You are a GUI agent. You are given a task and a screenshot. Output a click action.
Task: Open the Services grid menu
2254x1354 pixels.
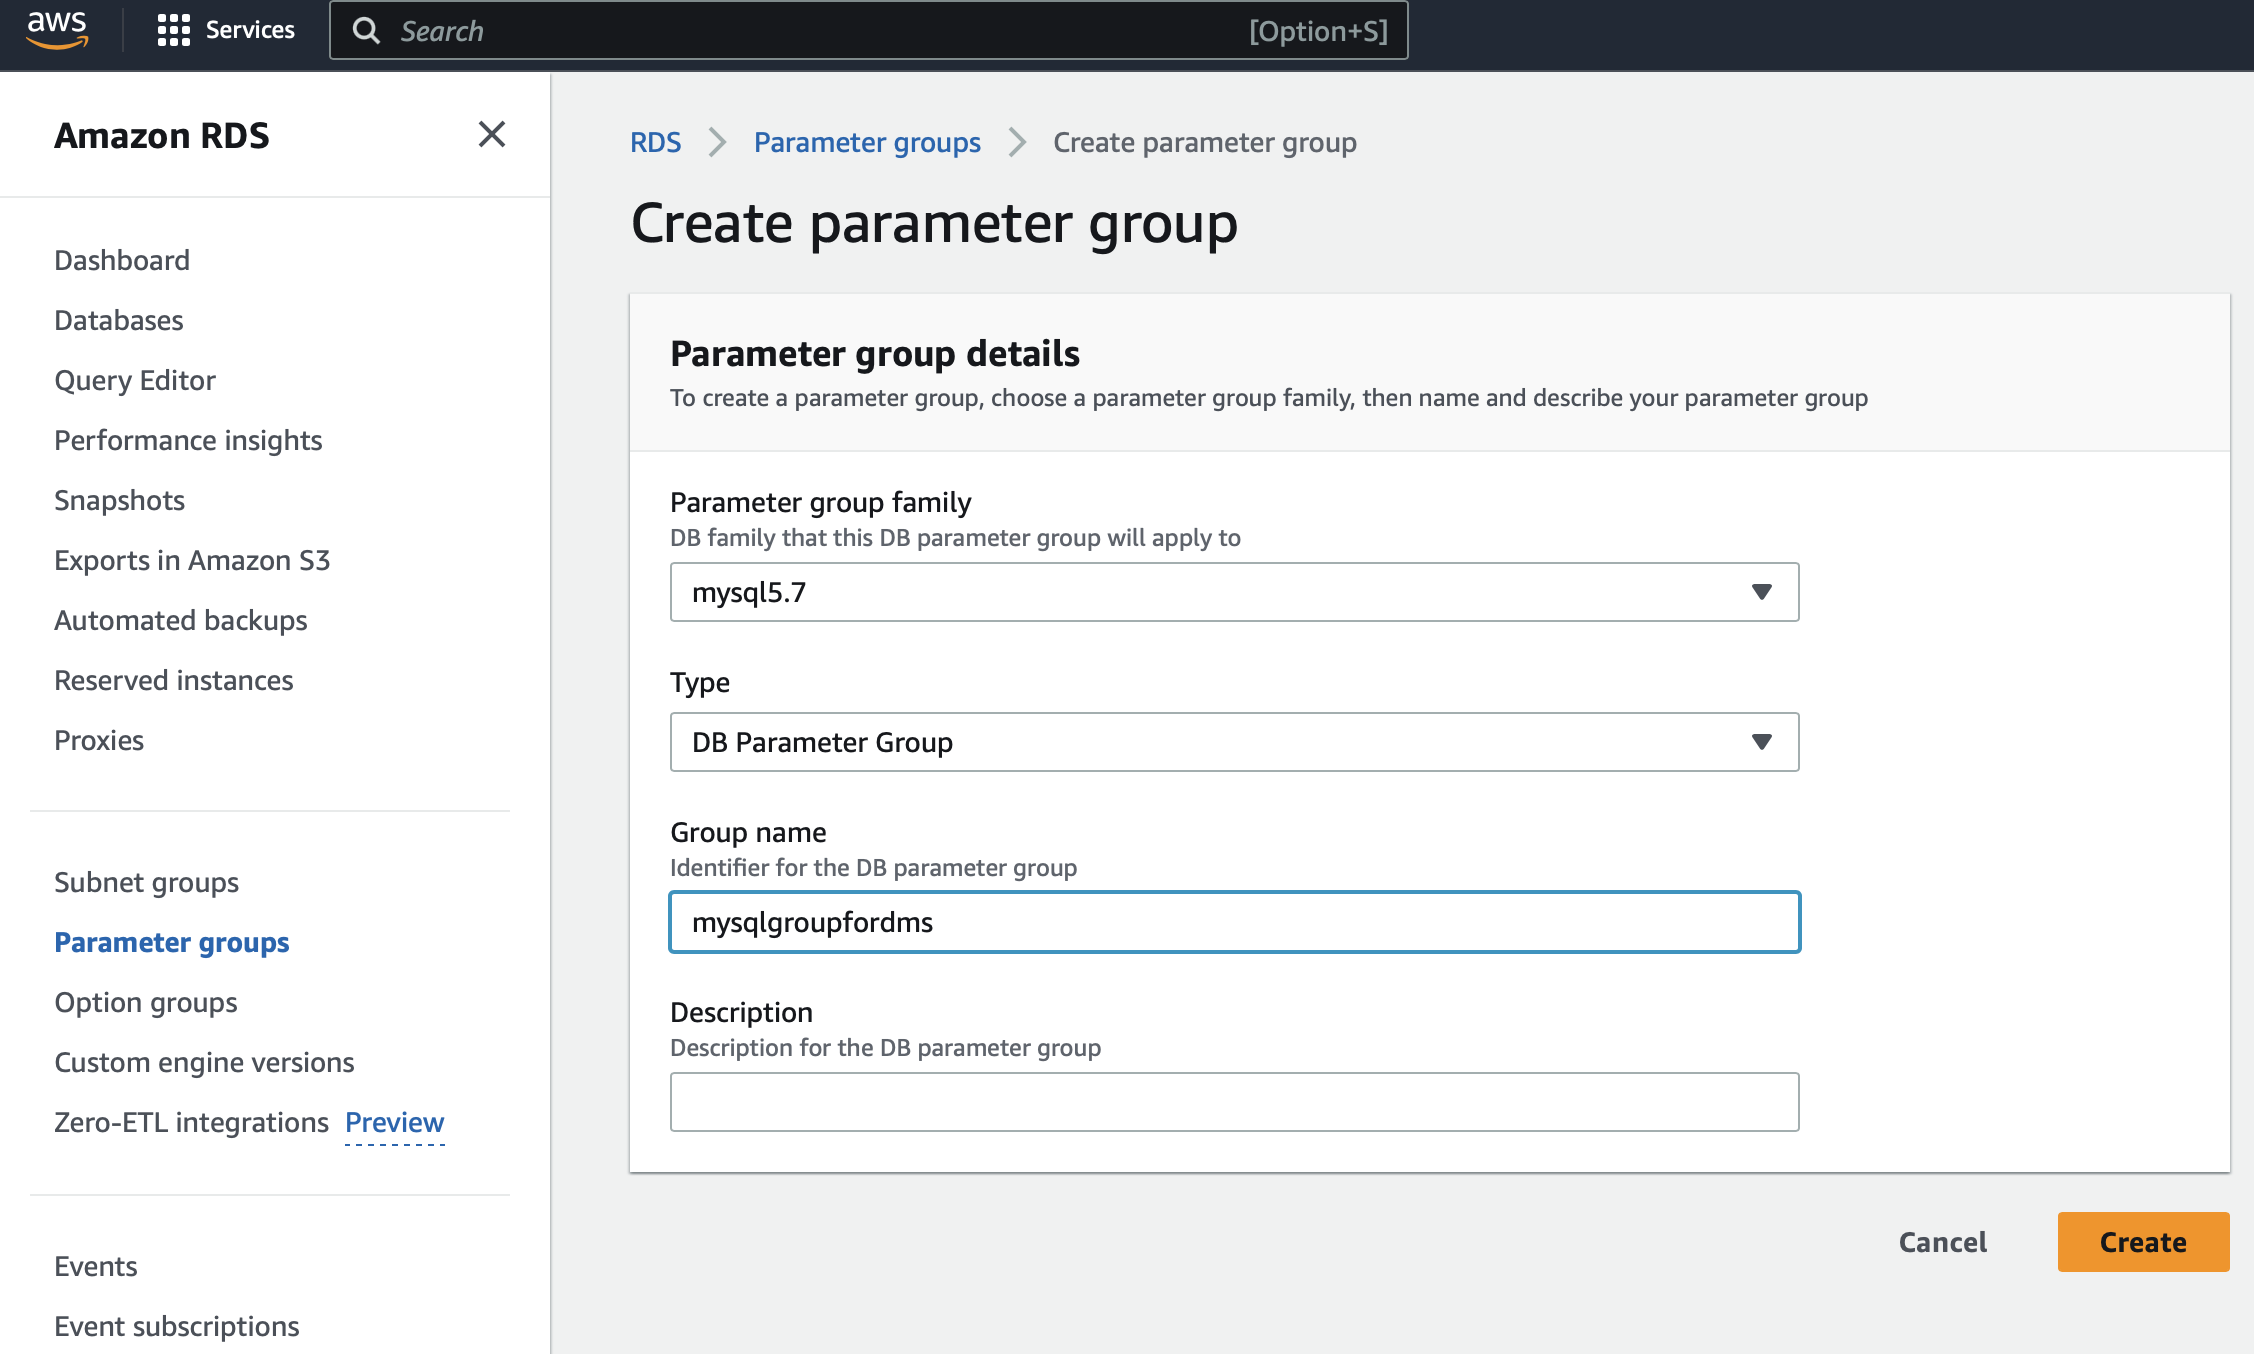pyautogui.click(x=173, y=30)
